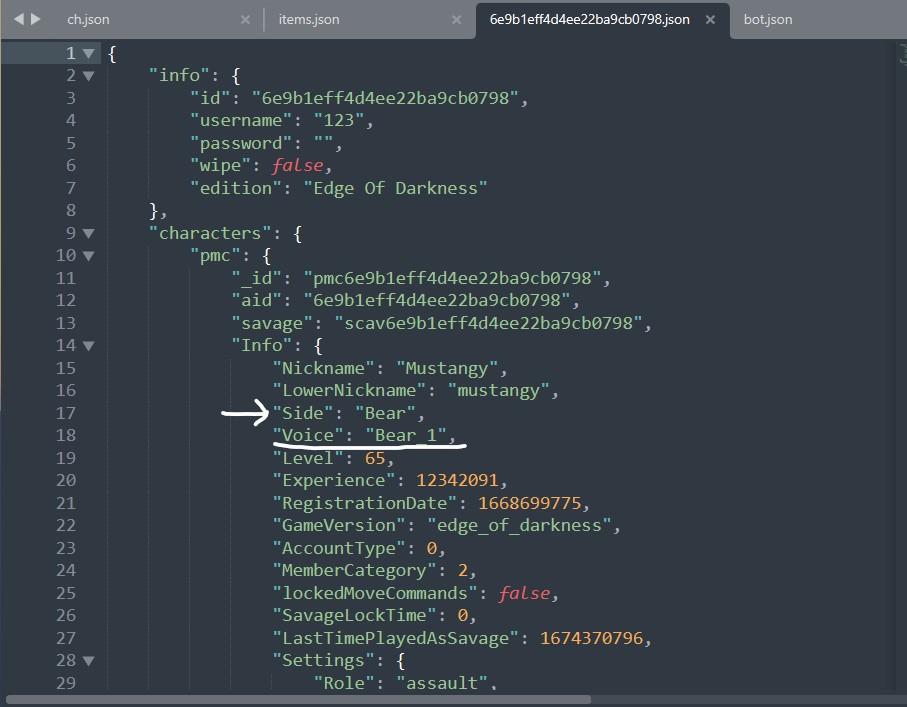
Task: Click the "Nickname" key on line 15
Action: pos(323,369)
